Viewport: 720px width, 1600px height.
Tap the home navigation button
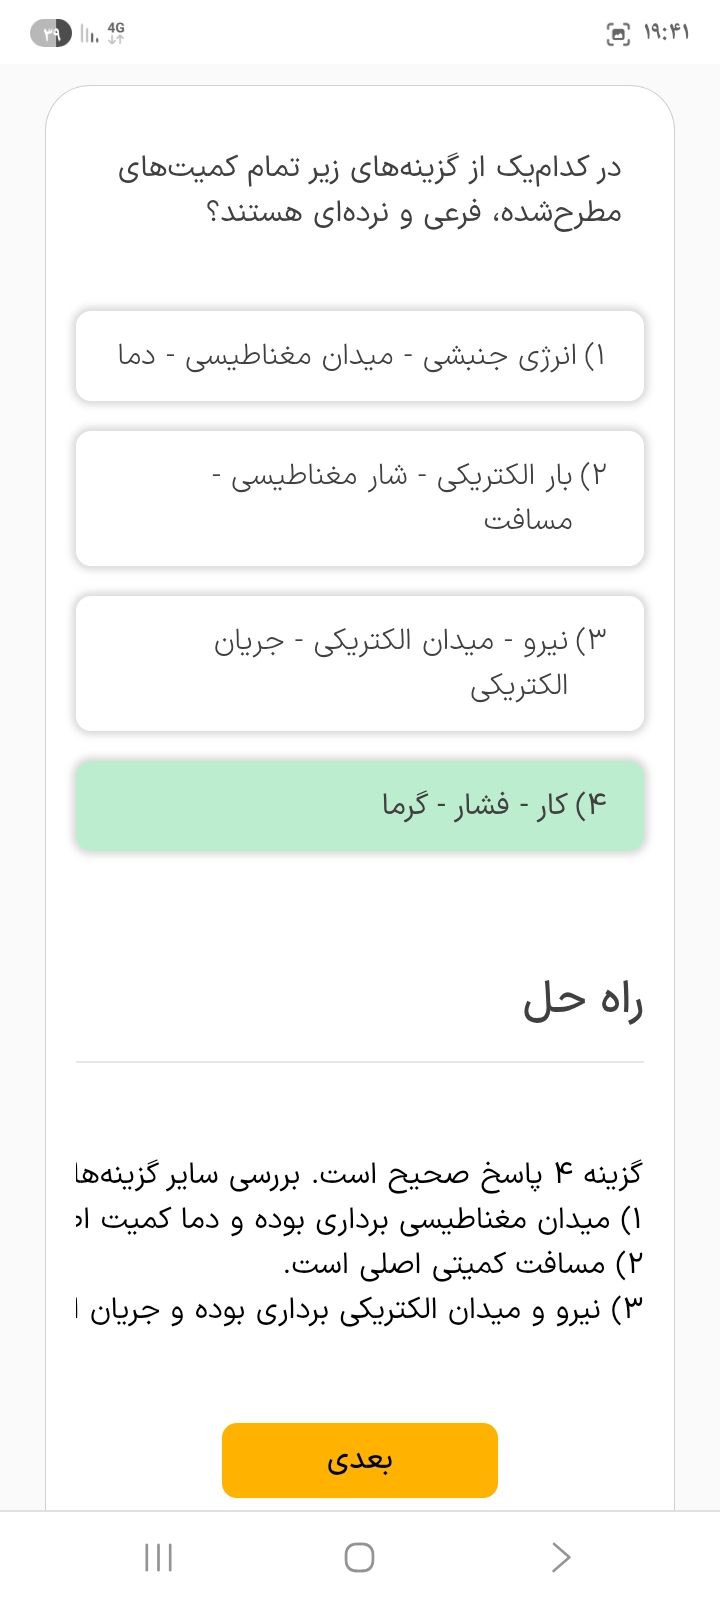click(x=359, y=1557)
